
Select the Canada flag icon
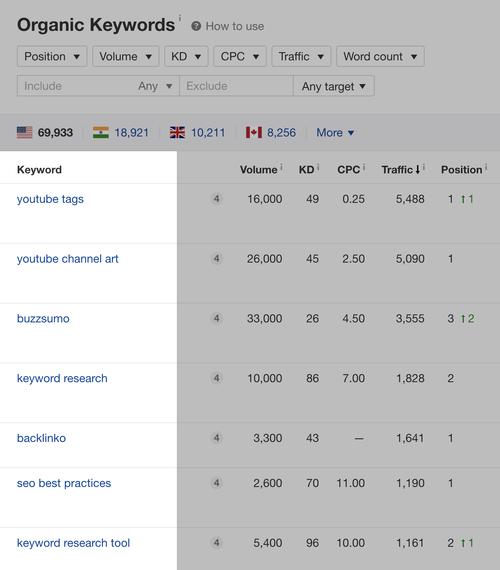254,132
